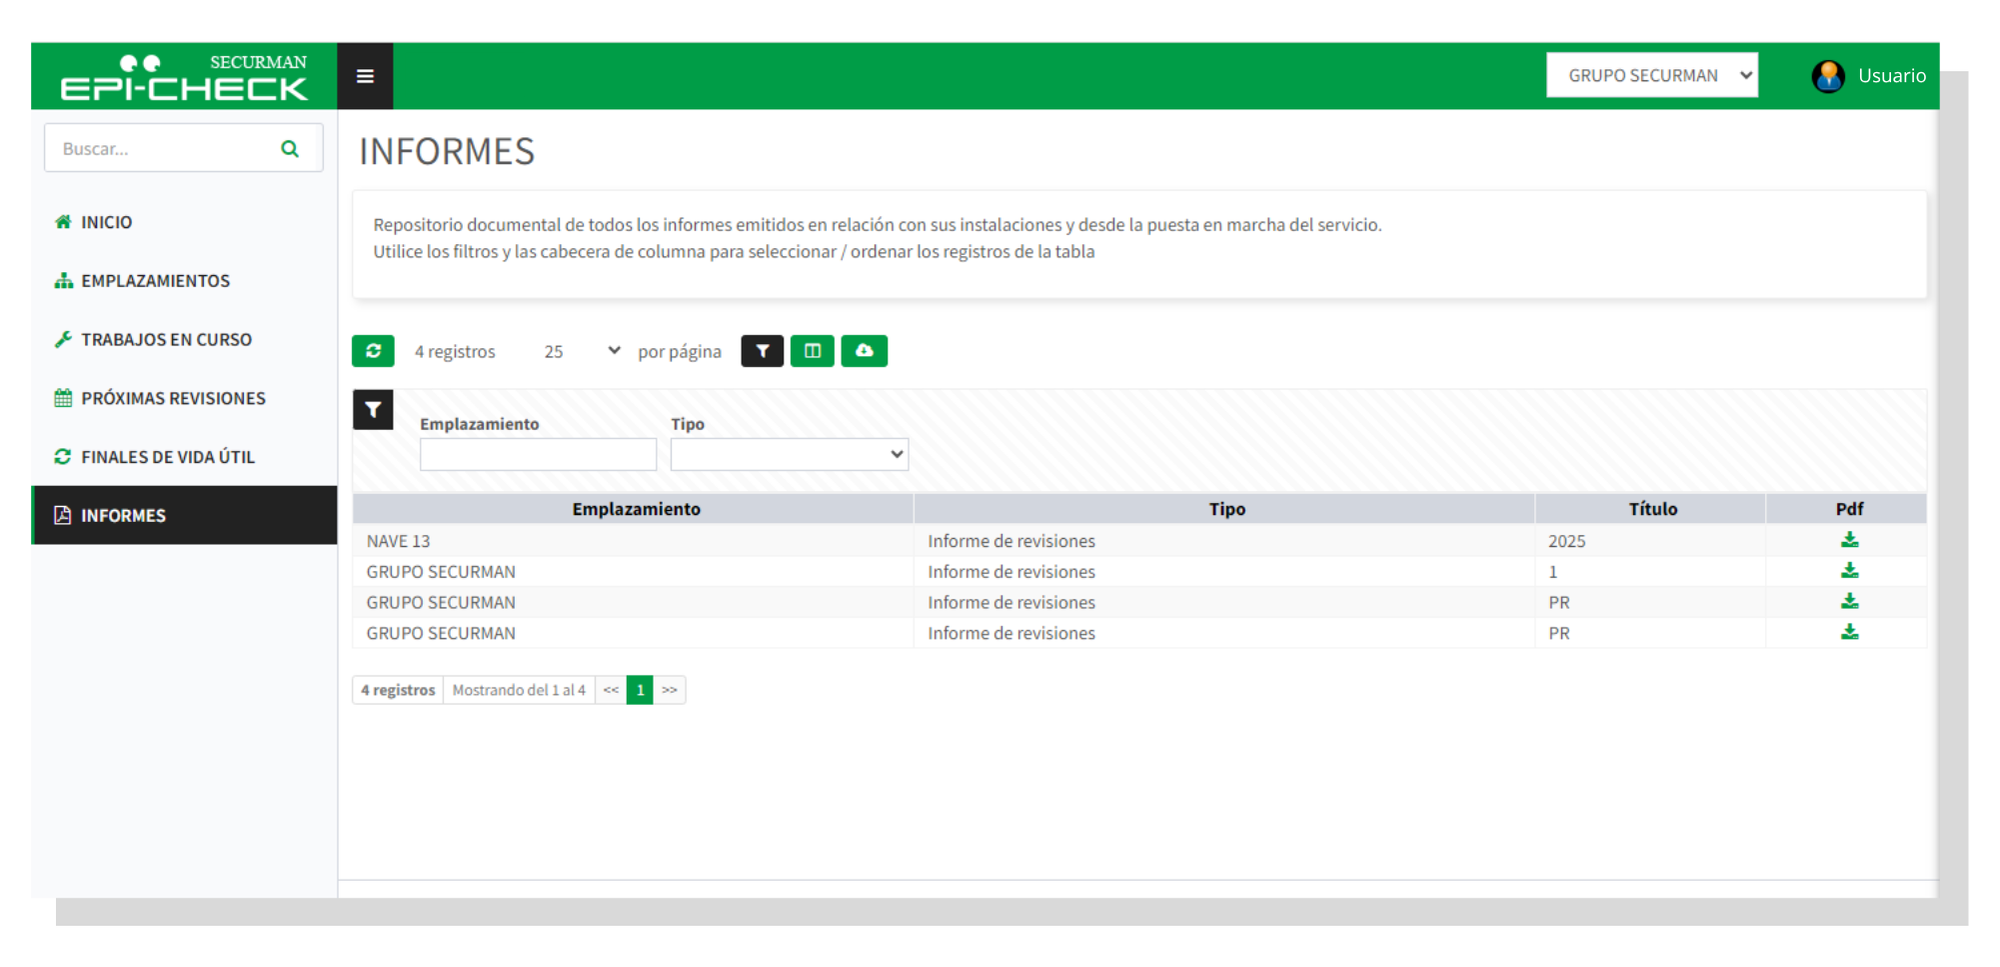This screenshot has height=967, width=2000.
Task: Open Próximas Revisiones menu item
Action: coord(173,398)
